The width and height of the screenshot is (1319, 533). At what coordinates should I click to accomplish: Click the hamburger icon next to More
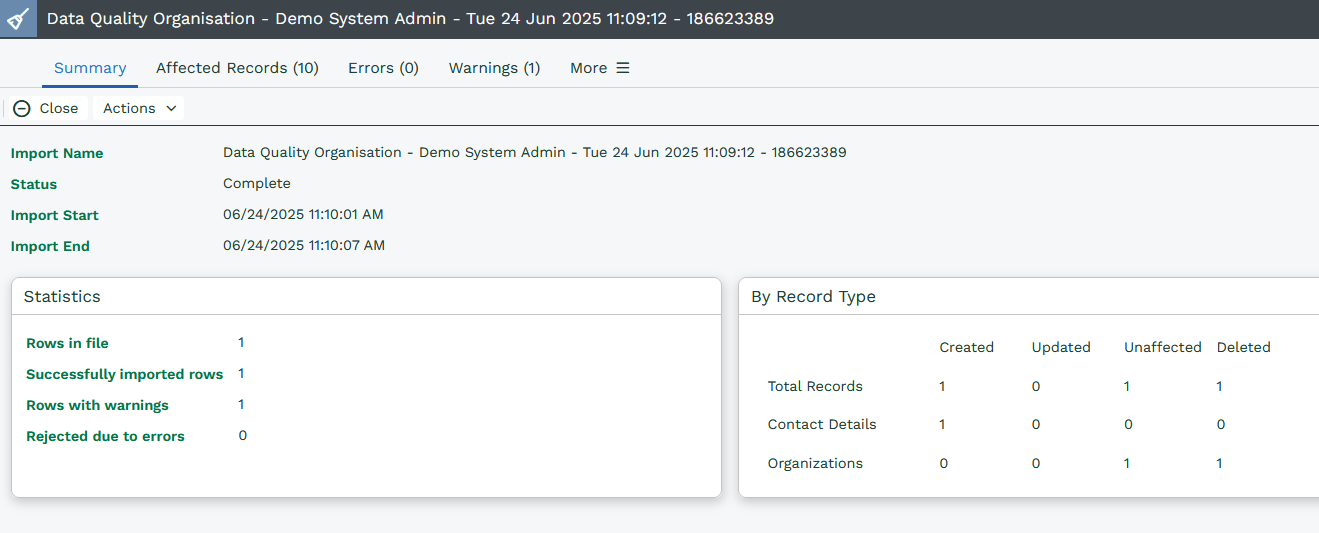tap(622, 68)
